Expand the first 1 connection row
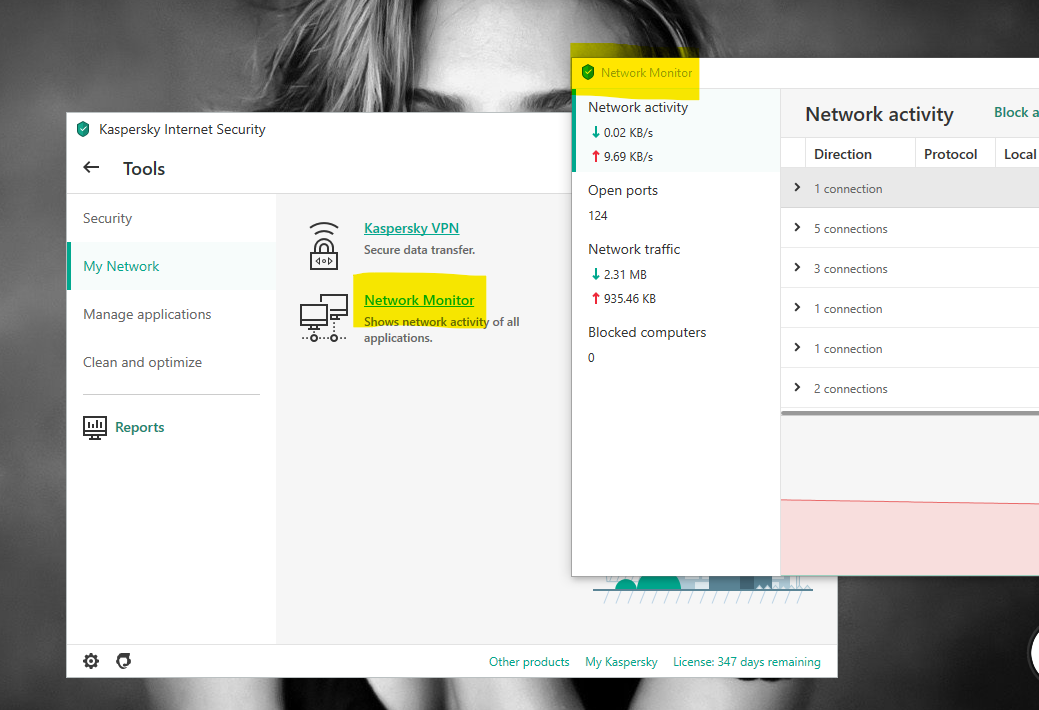Image resolution: width=1039 pixels, height=710 pixels. point(797,188)
